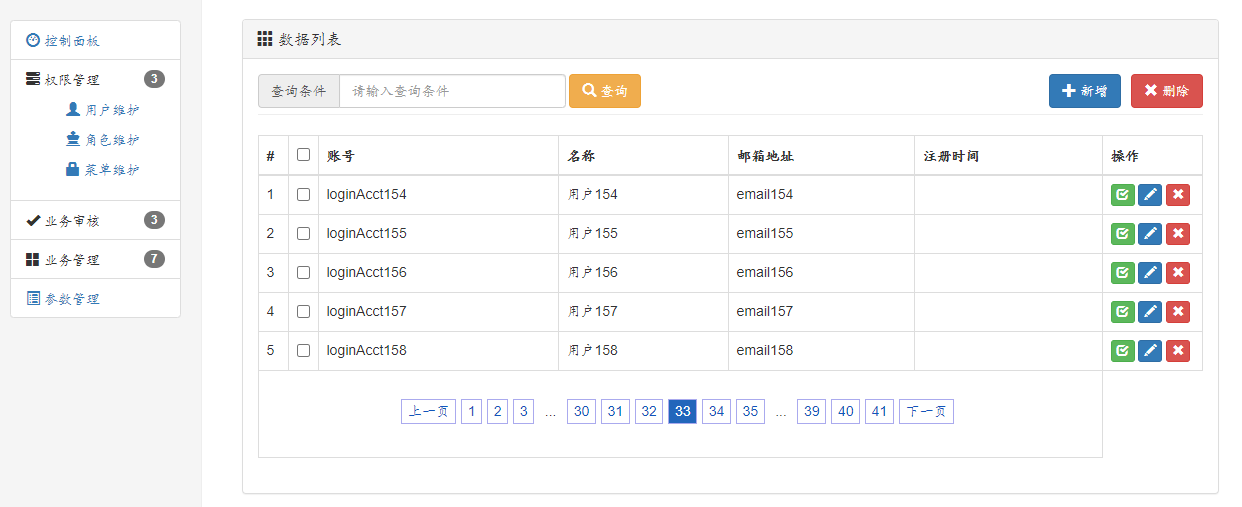1242x507 pixels.
Task: Edit the loginAcct158 row with pencil icon
Action: coord(1150,350)
